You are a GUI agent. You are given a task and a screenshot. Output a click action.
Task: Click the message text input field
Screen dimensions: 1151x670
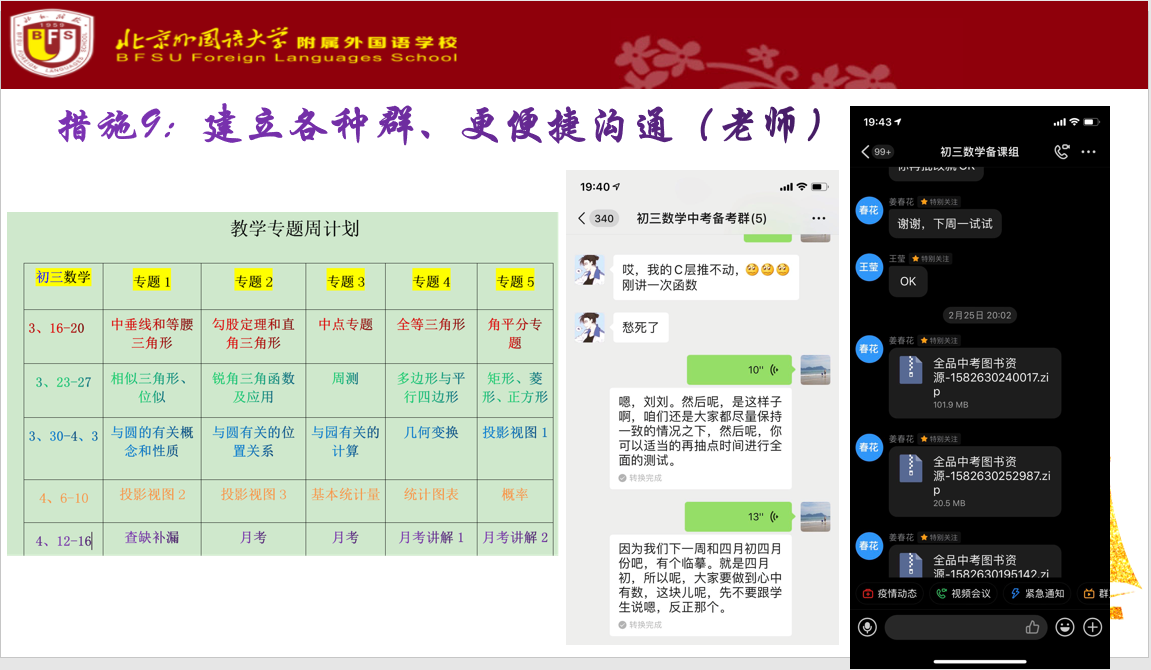click(953, 627)
